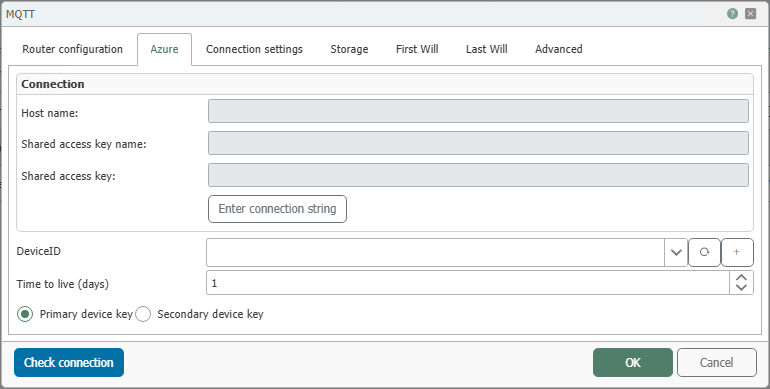
Task: Click the Time to live days field
Action: pyautogui.click(x=468, y=283)
